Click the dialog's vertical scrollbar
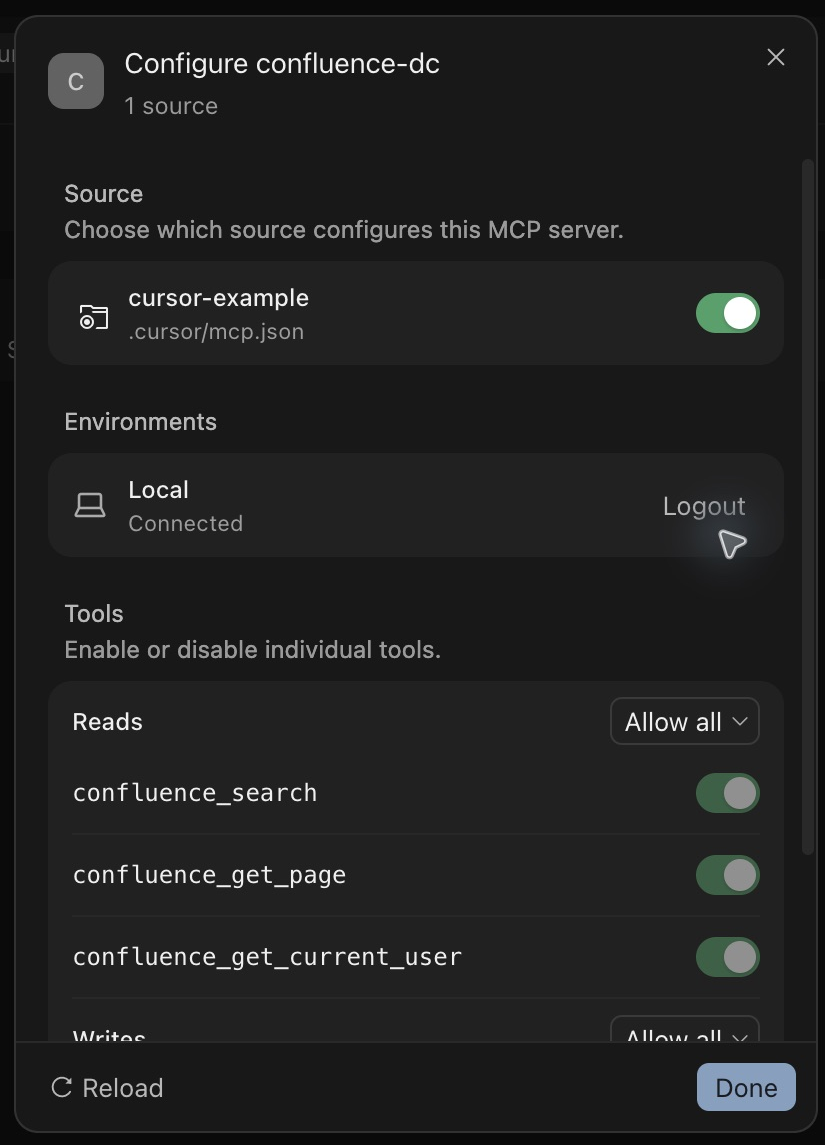The image size is (825, 1145). pos(807,506)
